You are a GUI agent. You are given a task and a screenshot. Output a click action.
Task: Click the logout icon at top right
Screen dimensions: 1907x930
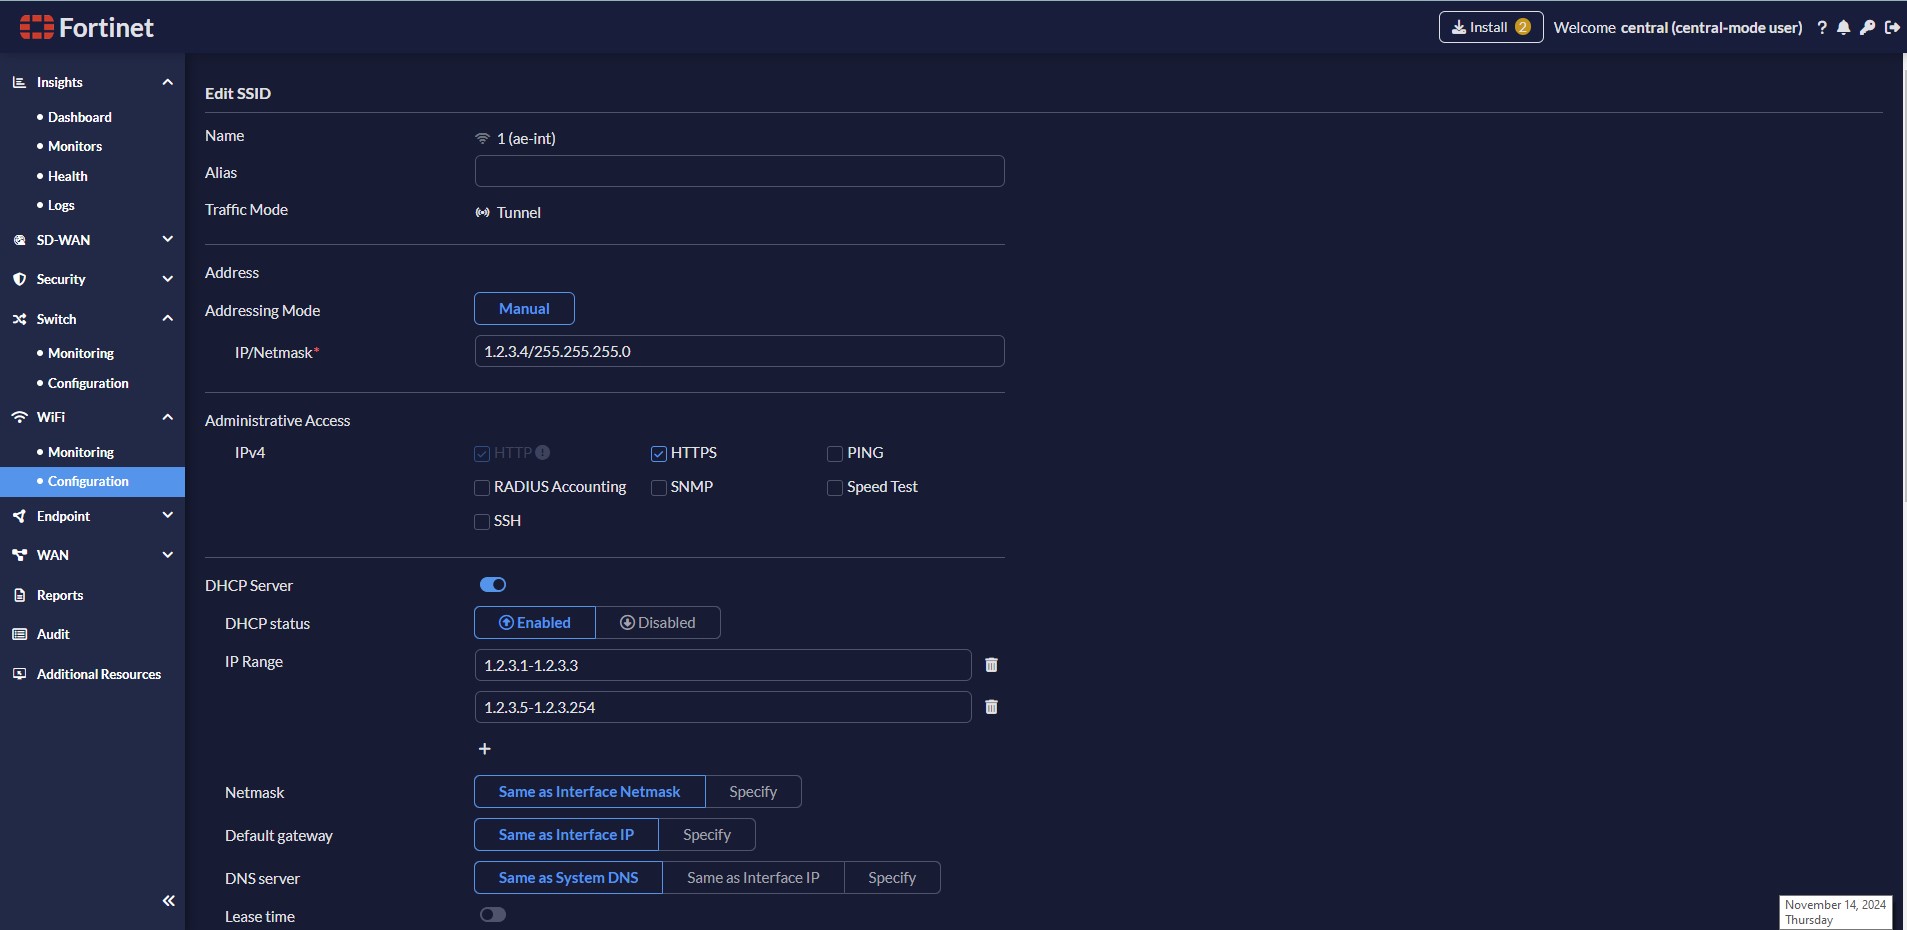[1892, 27]
